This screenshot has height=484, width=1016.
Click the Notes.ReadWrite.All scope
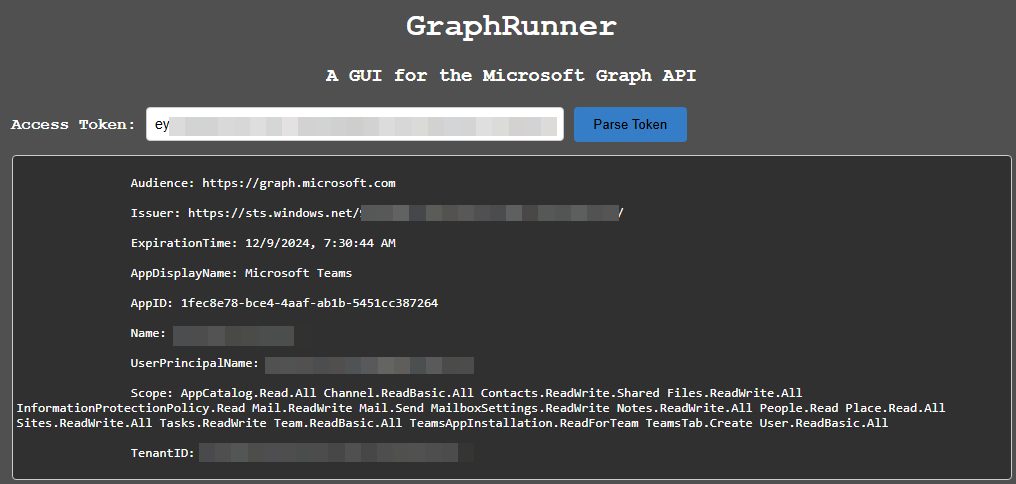[x=684, y=408]
